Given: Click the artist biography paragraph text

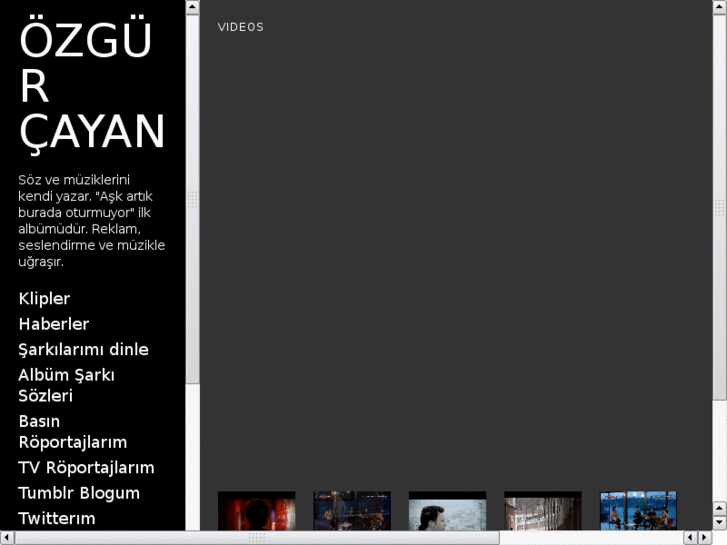Looking at the screenshot, I should [x=91, y=220].
